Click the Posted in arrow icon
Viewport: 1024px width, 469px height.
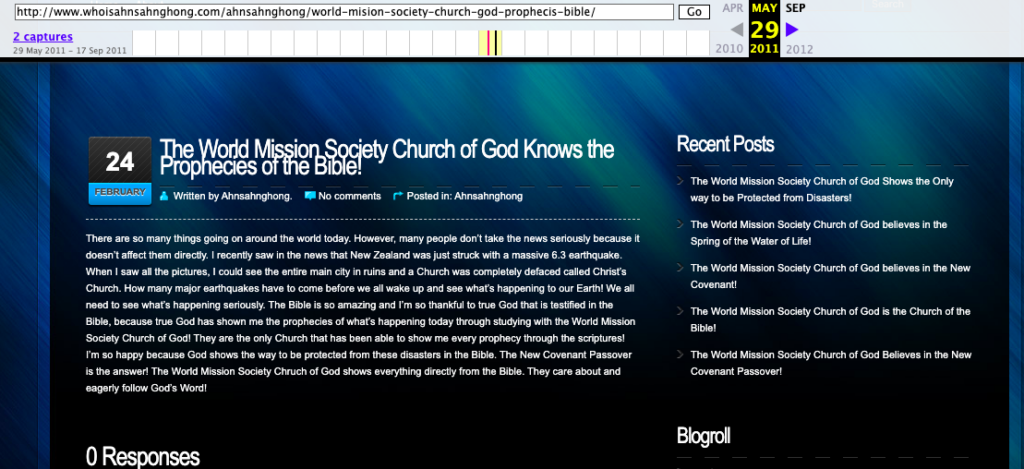(x=398, y=196)
